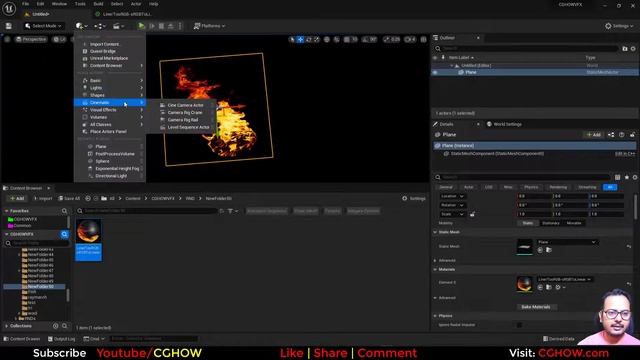Toggle the Physics filter in Details
This screenshot has width=640, height=360.
531,187
